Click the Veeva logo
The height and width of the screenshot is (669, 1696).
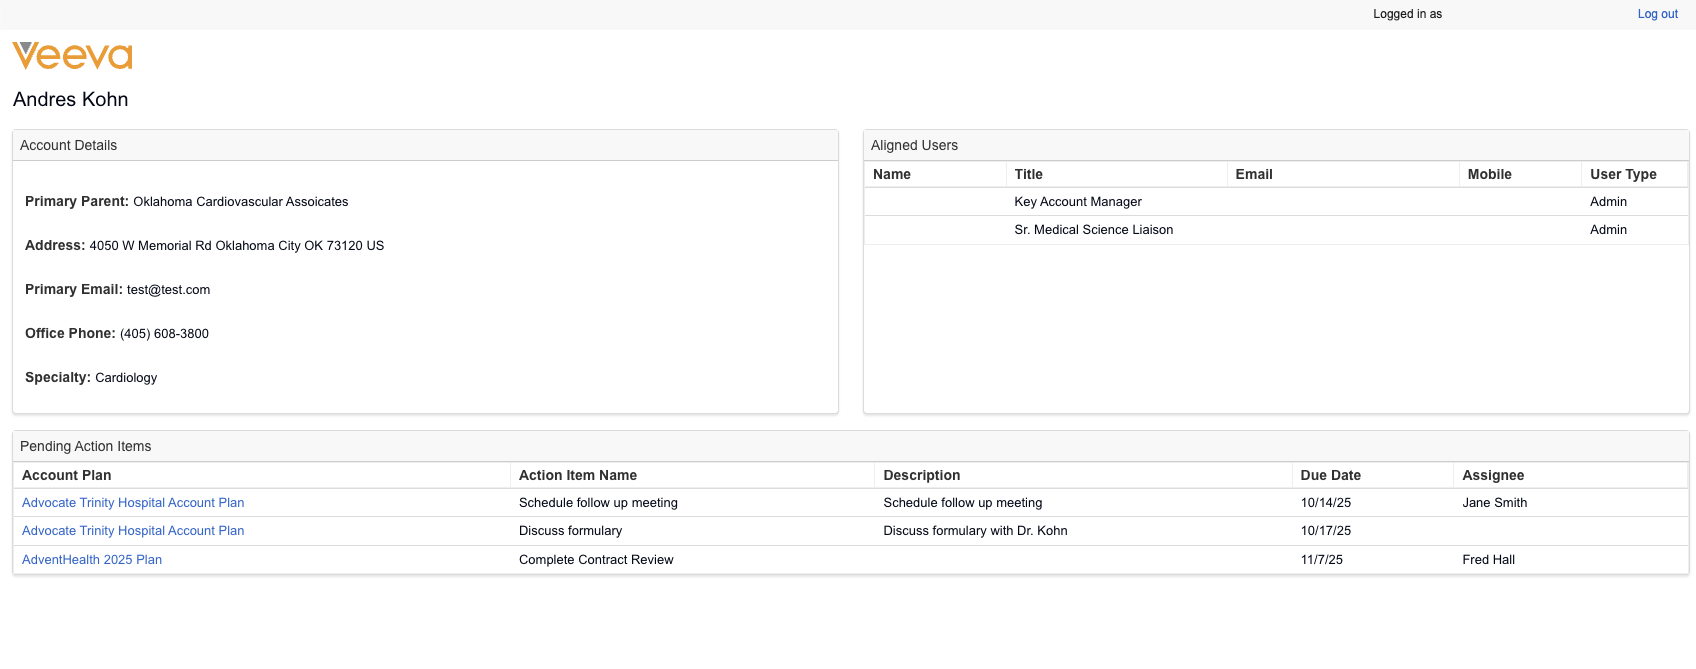coord(72,56)
